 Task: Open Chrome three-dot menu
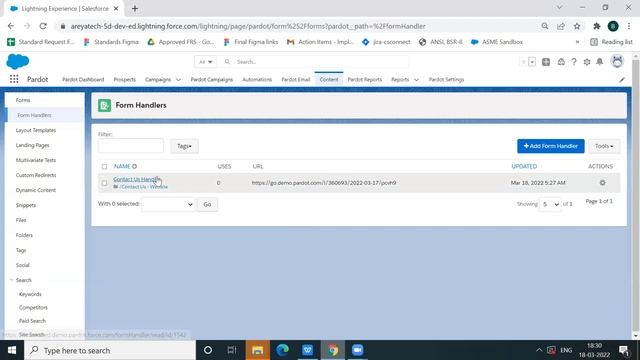(x=629, y=26)
